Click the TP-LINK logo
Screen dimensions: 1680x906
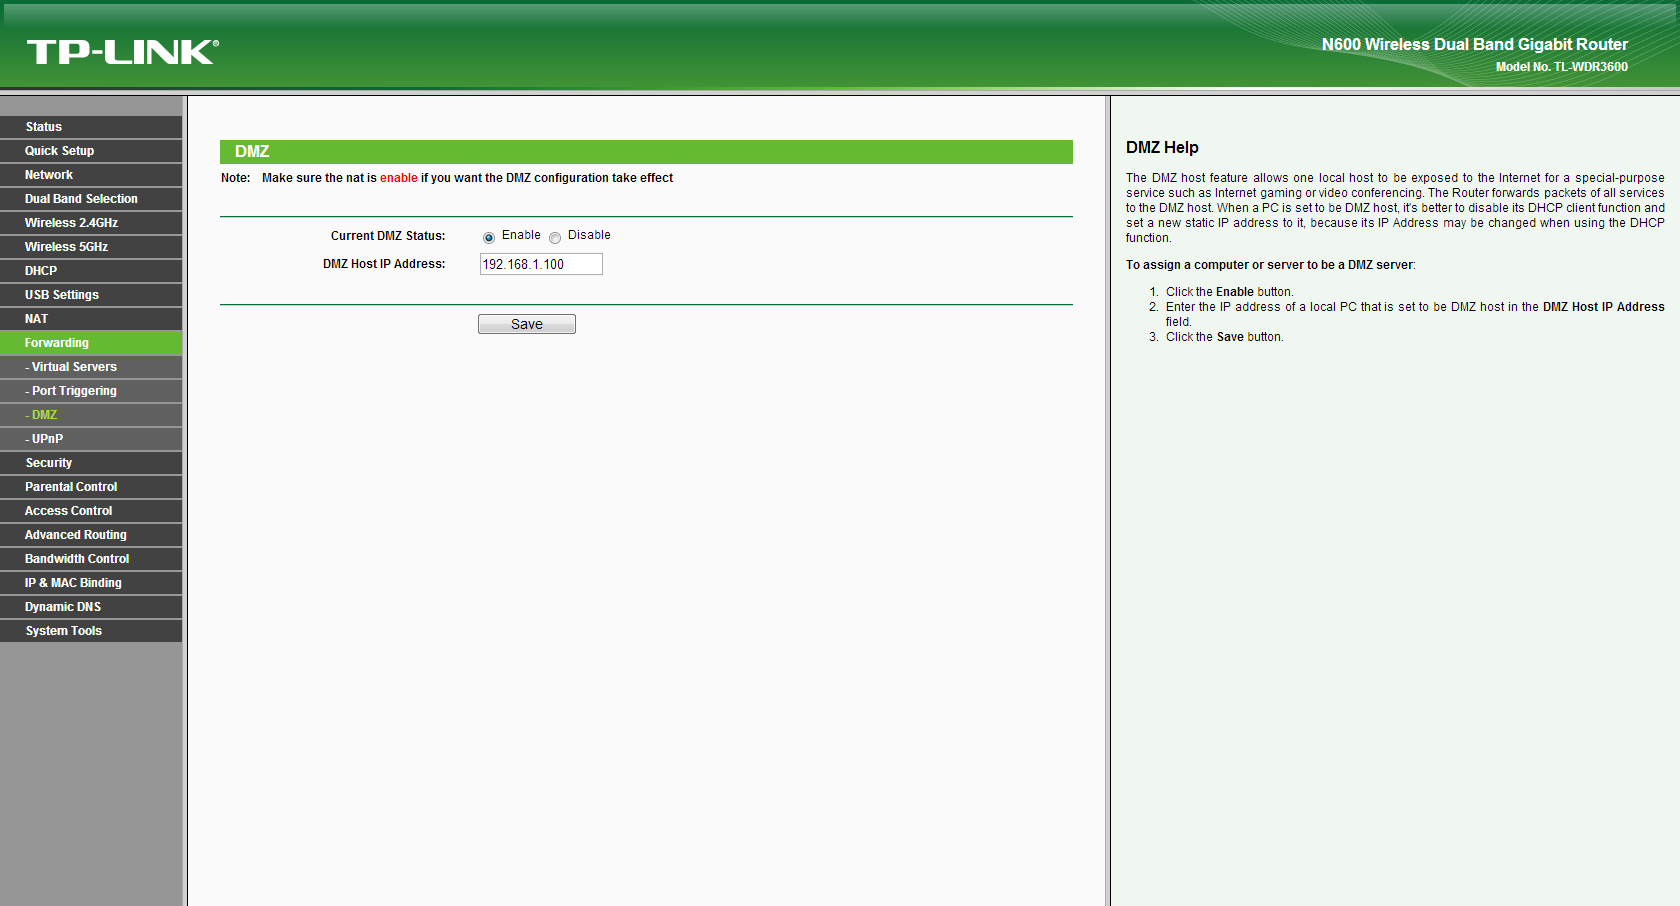point(123,52)
